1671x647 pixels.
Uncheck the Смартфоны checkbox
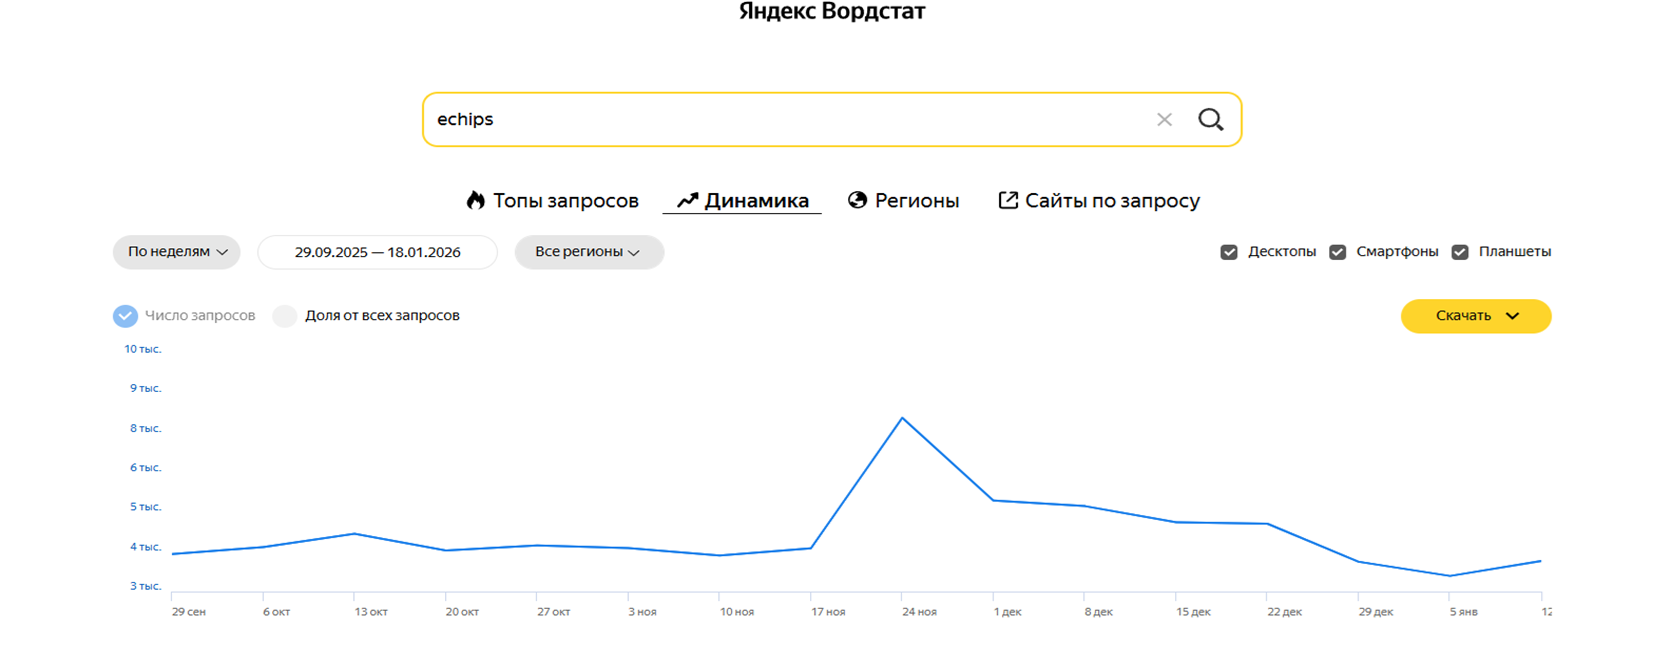pyautogui.click(x=1337, y=252)
